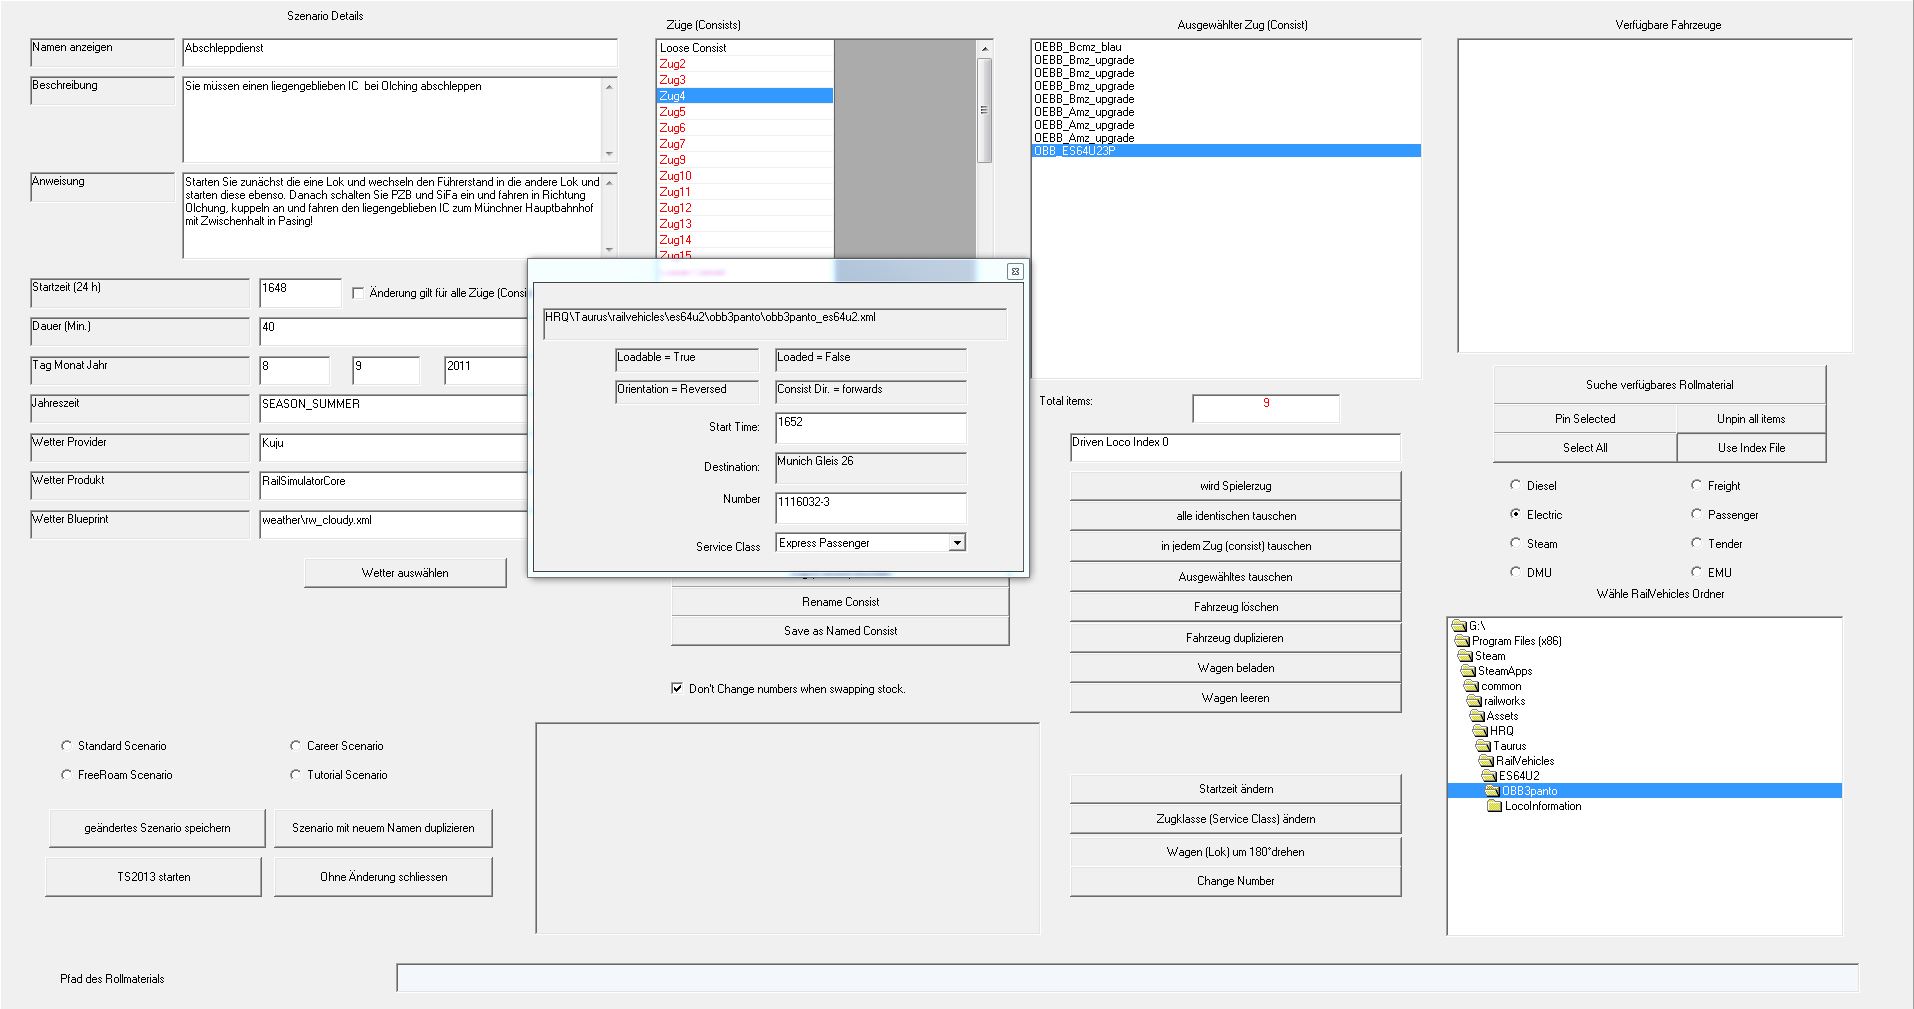
Task: Open the Service Class dropdown
Action: tap(957, 543)
